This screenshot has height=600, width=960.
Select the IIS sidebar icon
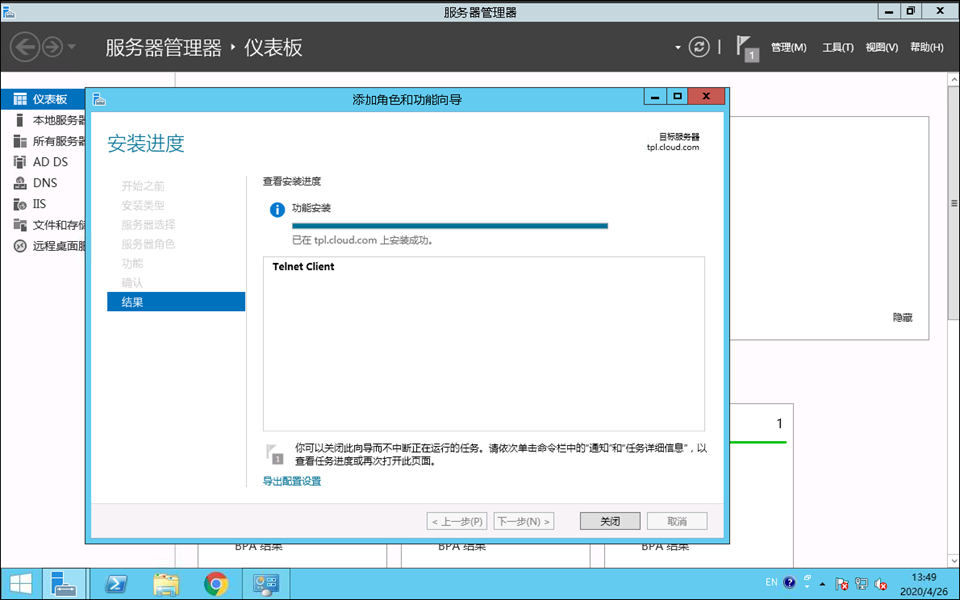click(x=20, y=204)
